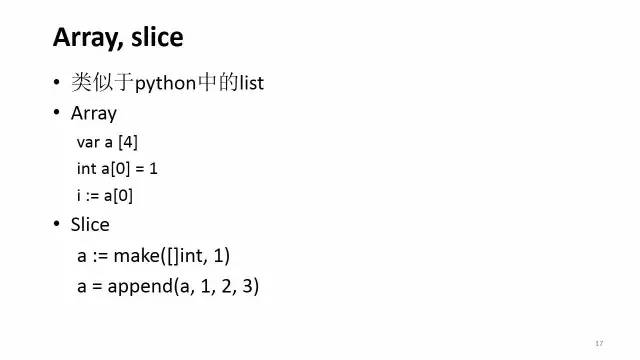Click the 'Slice' bullet heading

click(90, 224)
